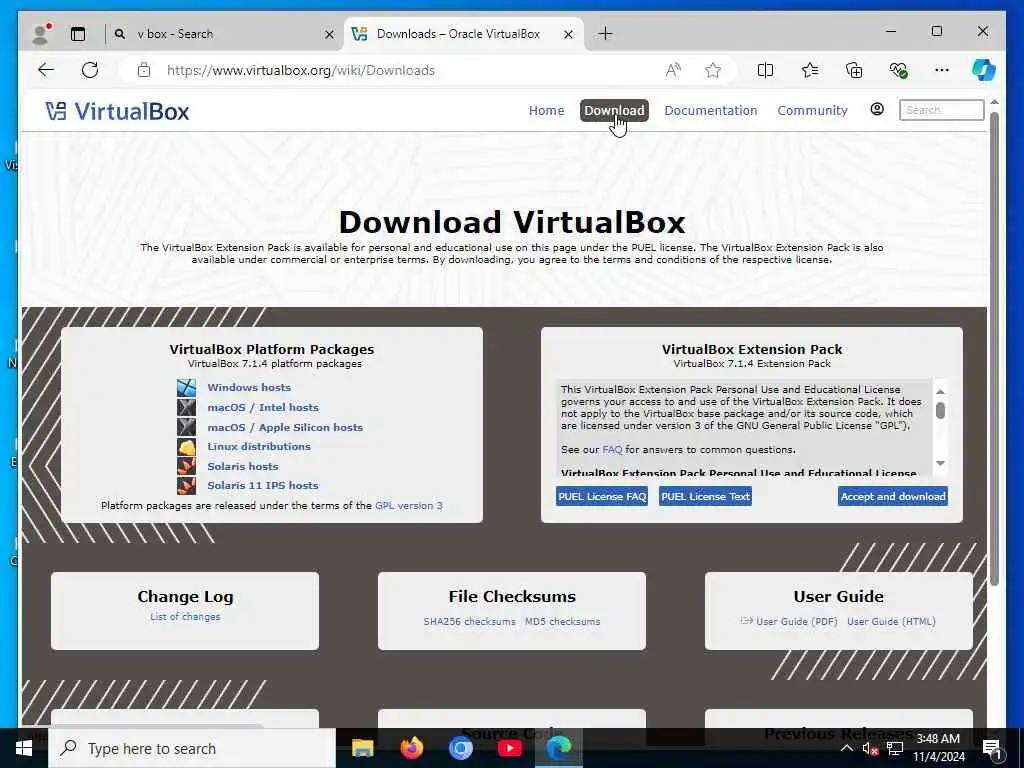Open the YouTube app in taskbar
1024x768 pixels.
(509, 748)
